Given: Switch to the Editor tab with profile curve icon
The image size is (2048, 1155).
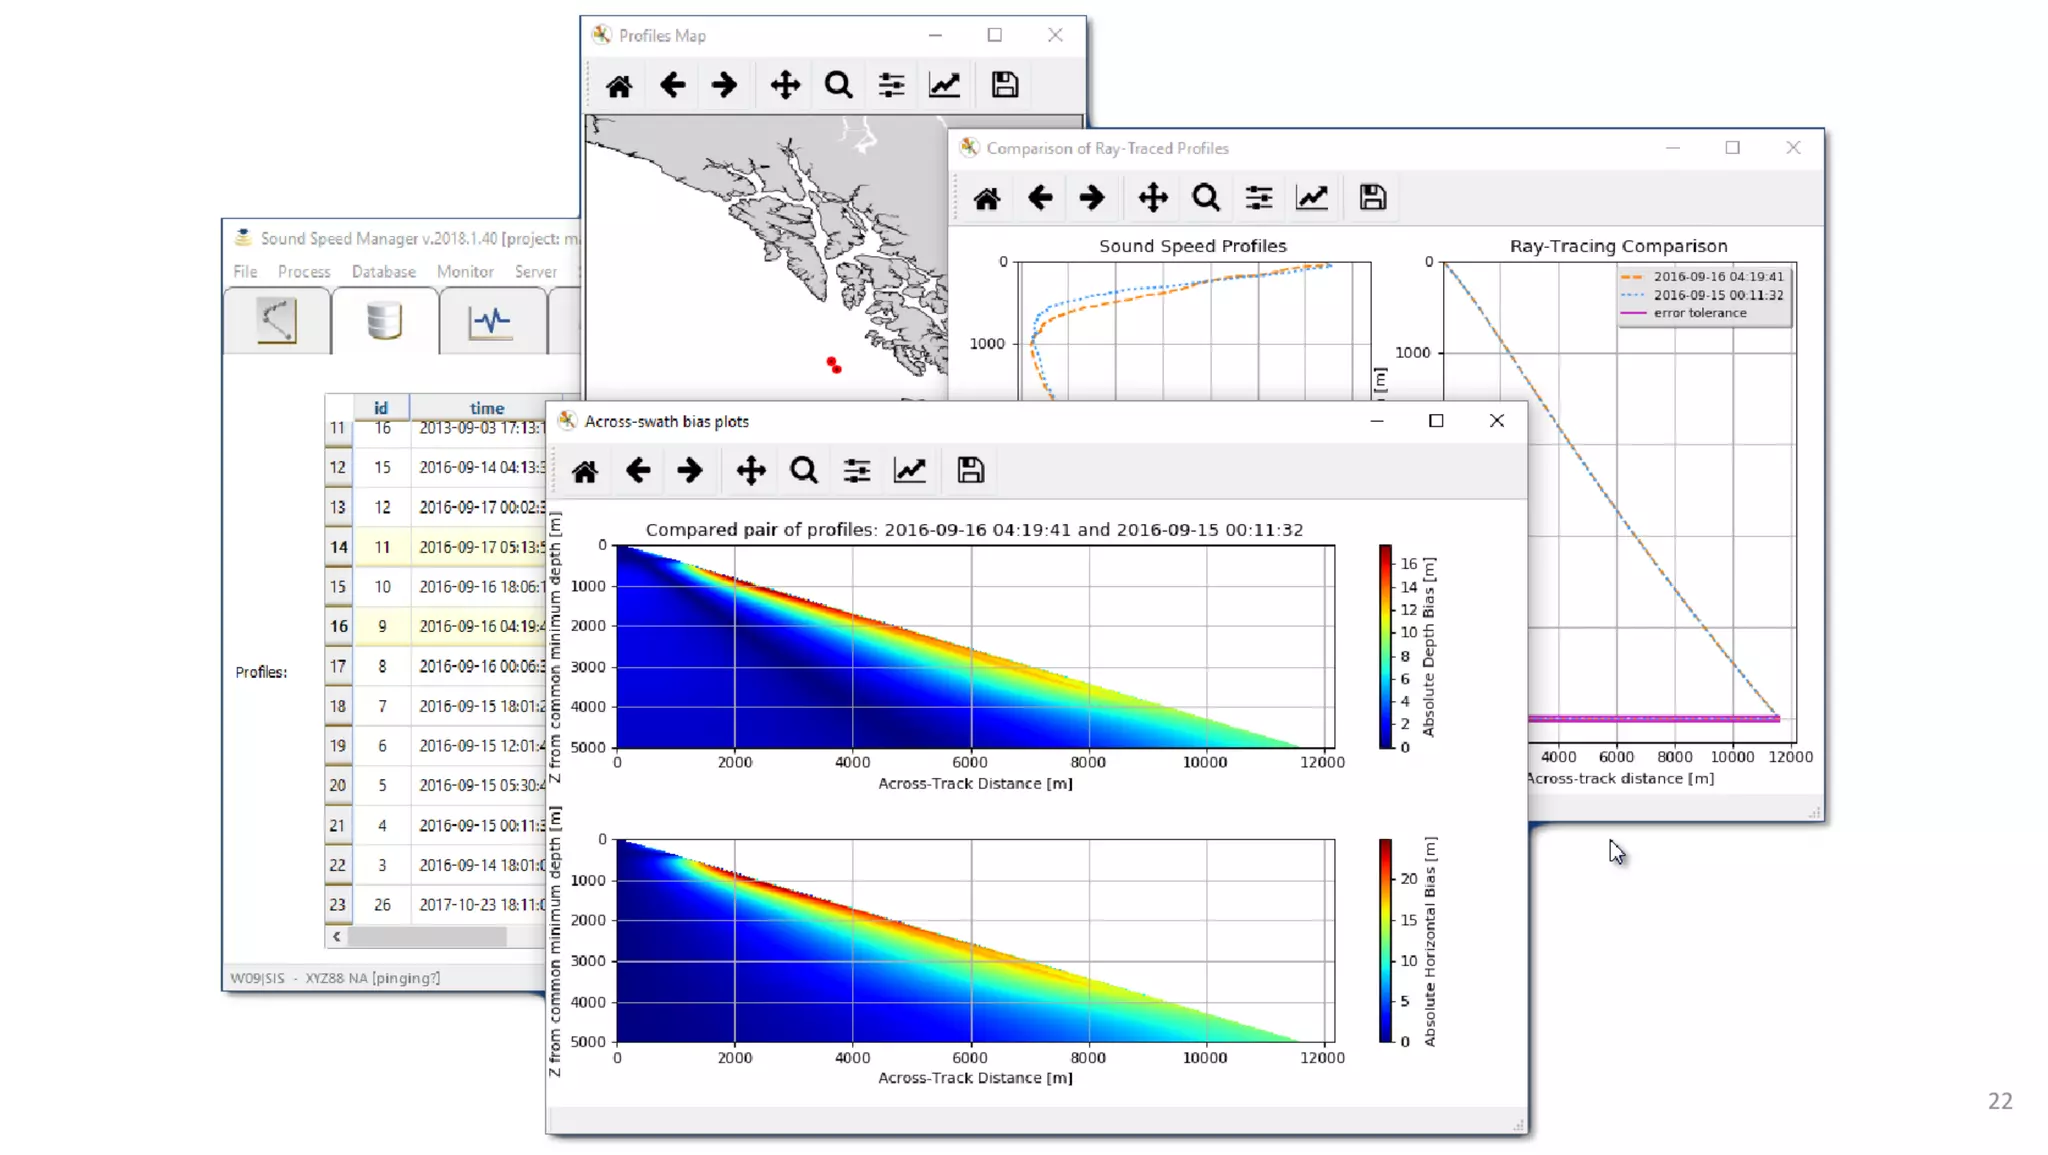Looking at the screenshot, I should coord(277,321).
